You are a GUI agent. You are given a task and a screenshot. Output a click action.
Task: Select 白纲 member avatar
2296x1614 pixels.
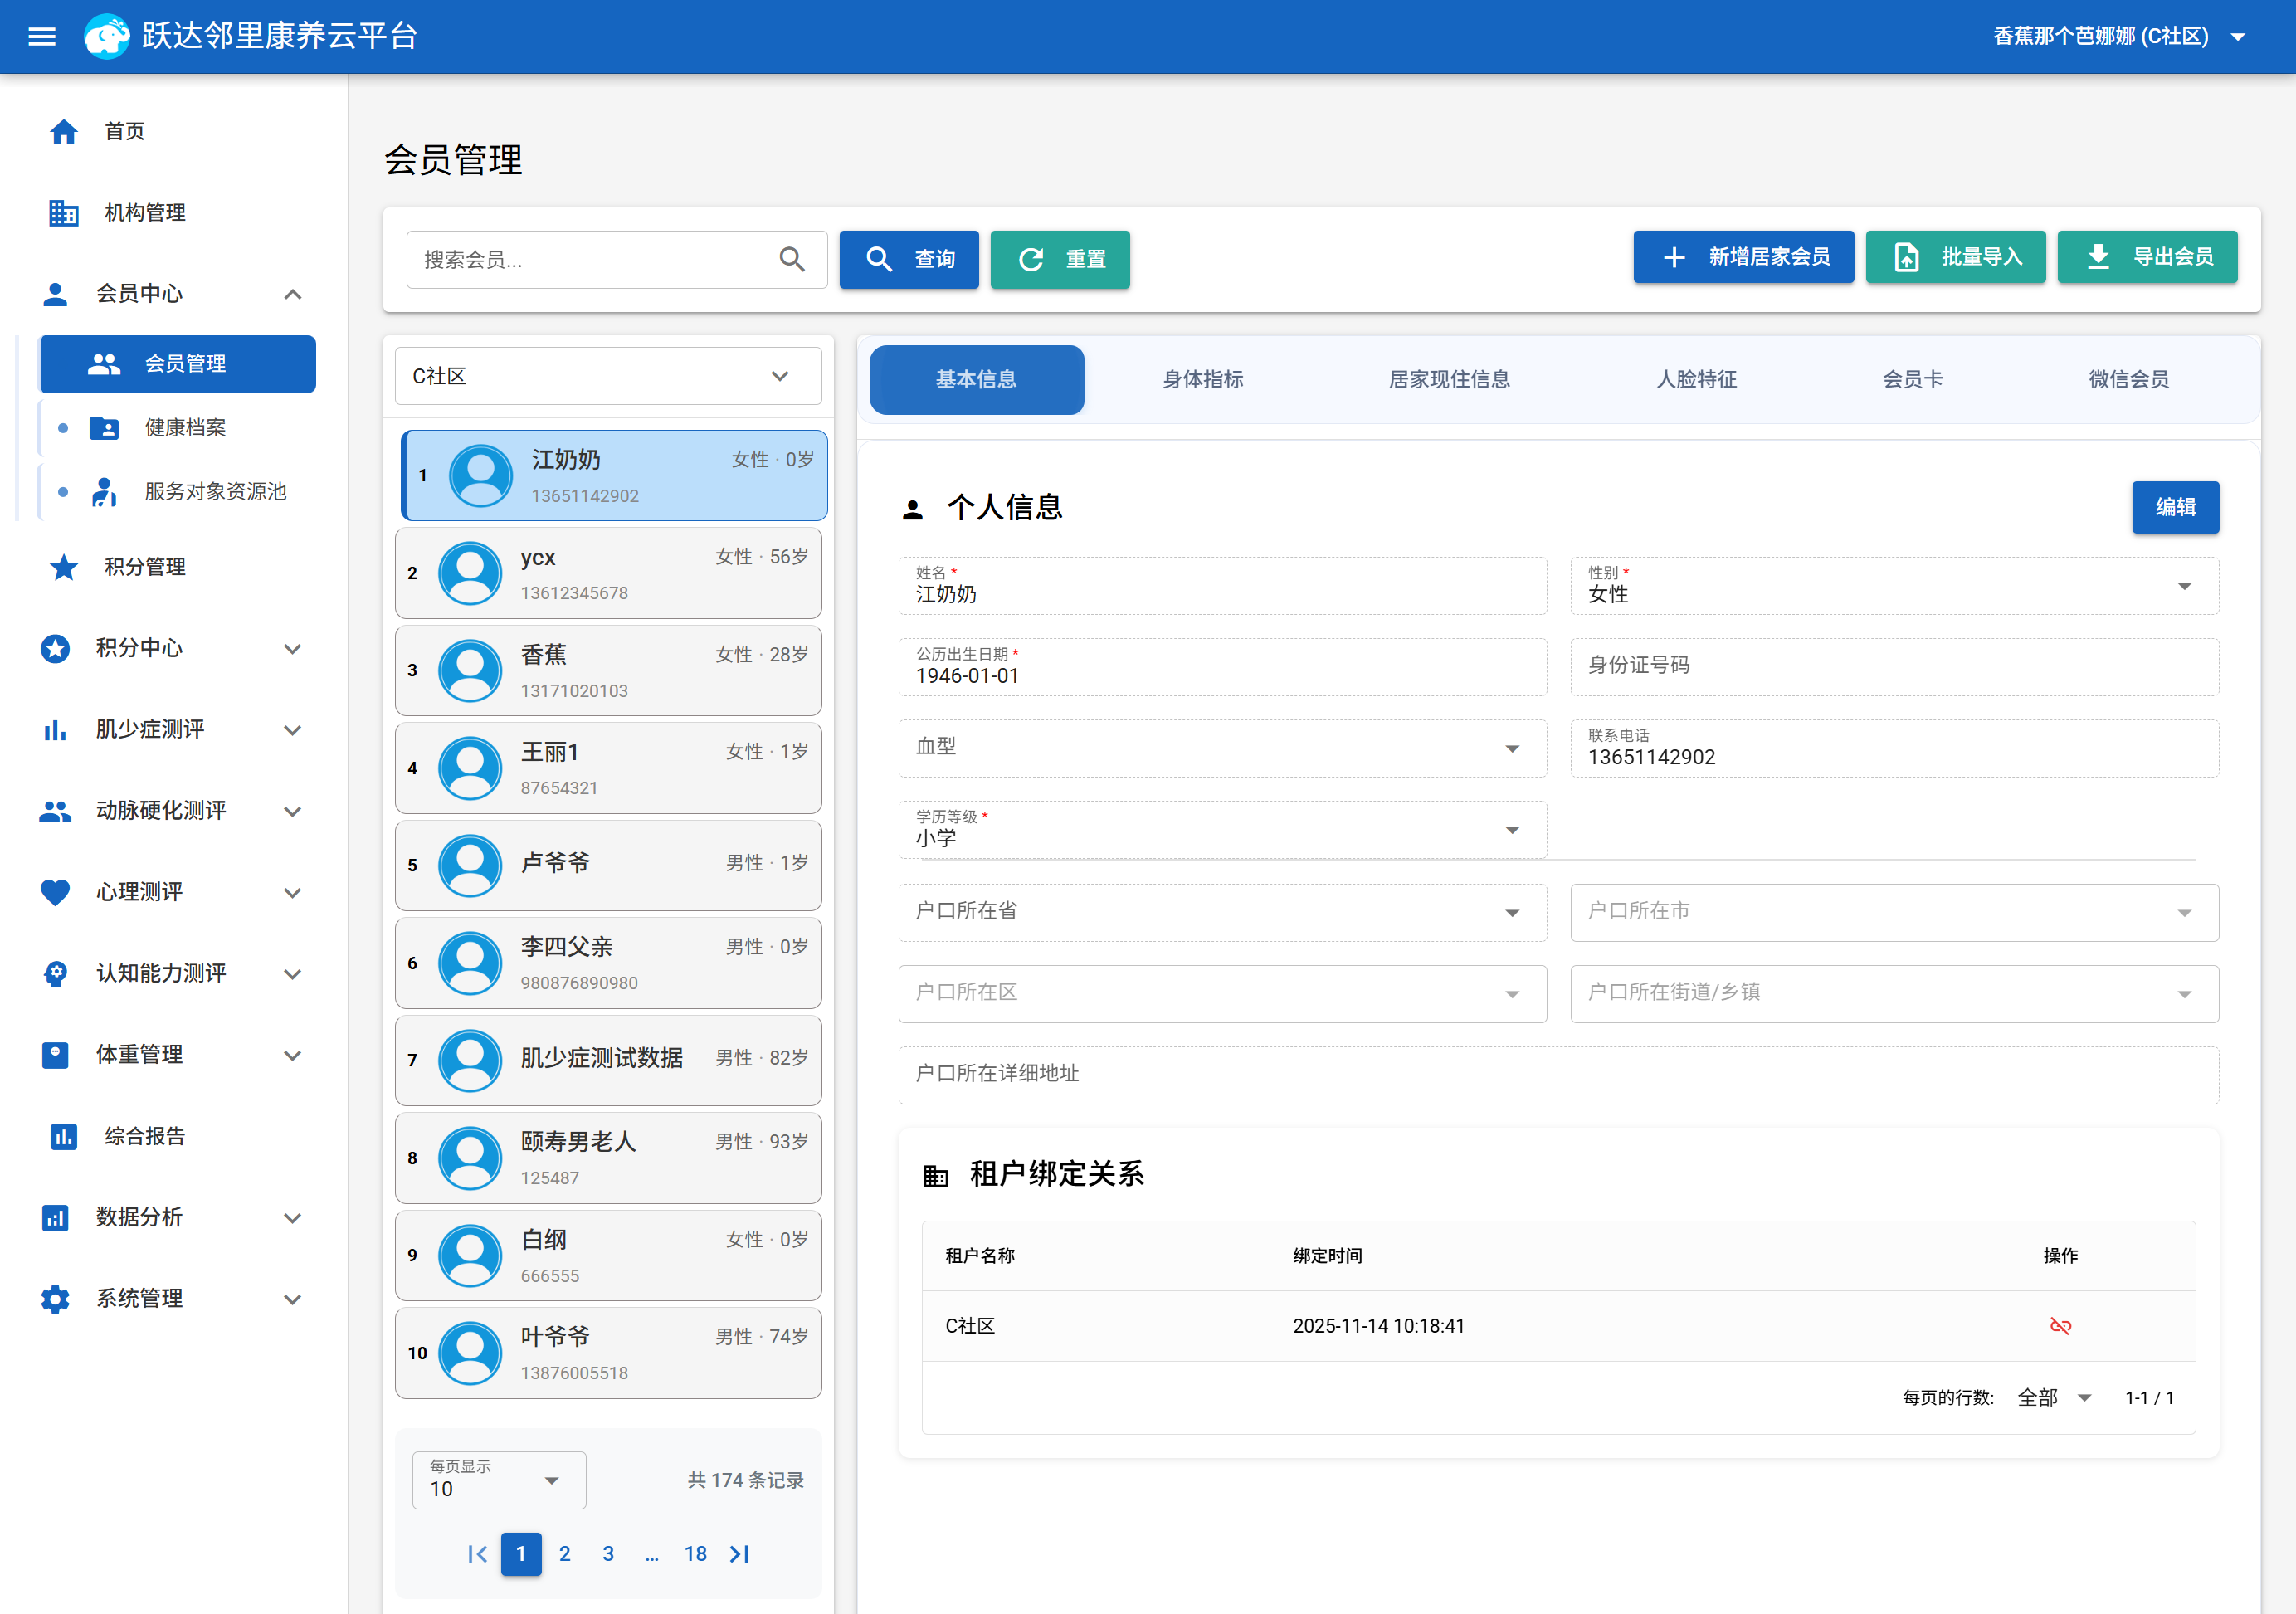[x=470, y=1256]
